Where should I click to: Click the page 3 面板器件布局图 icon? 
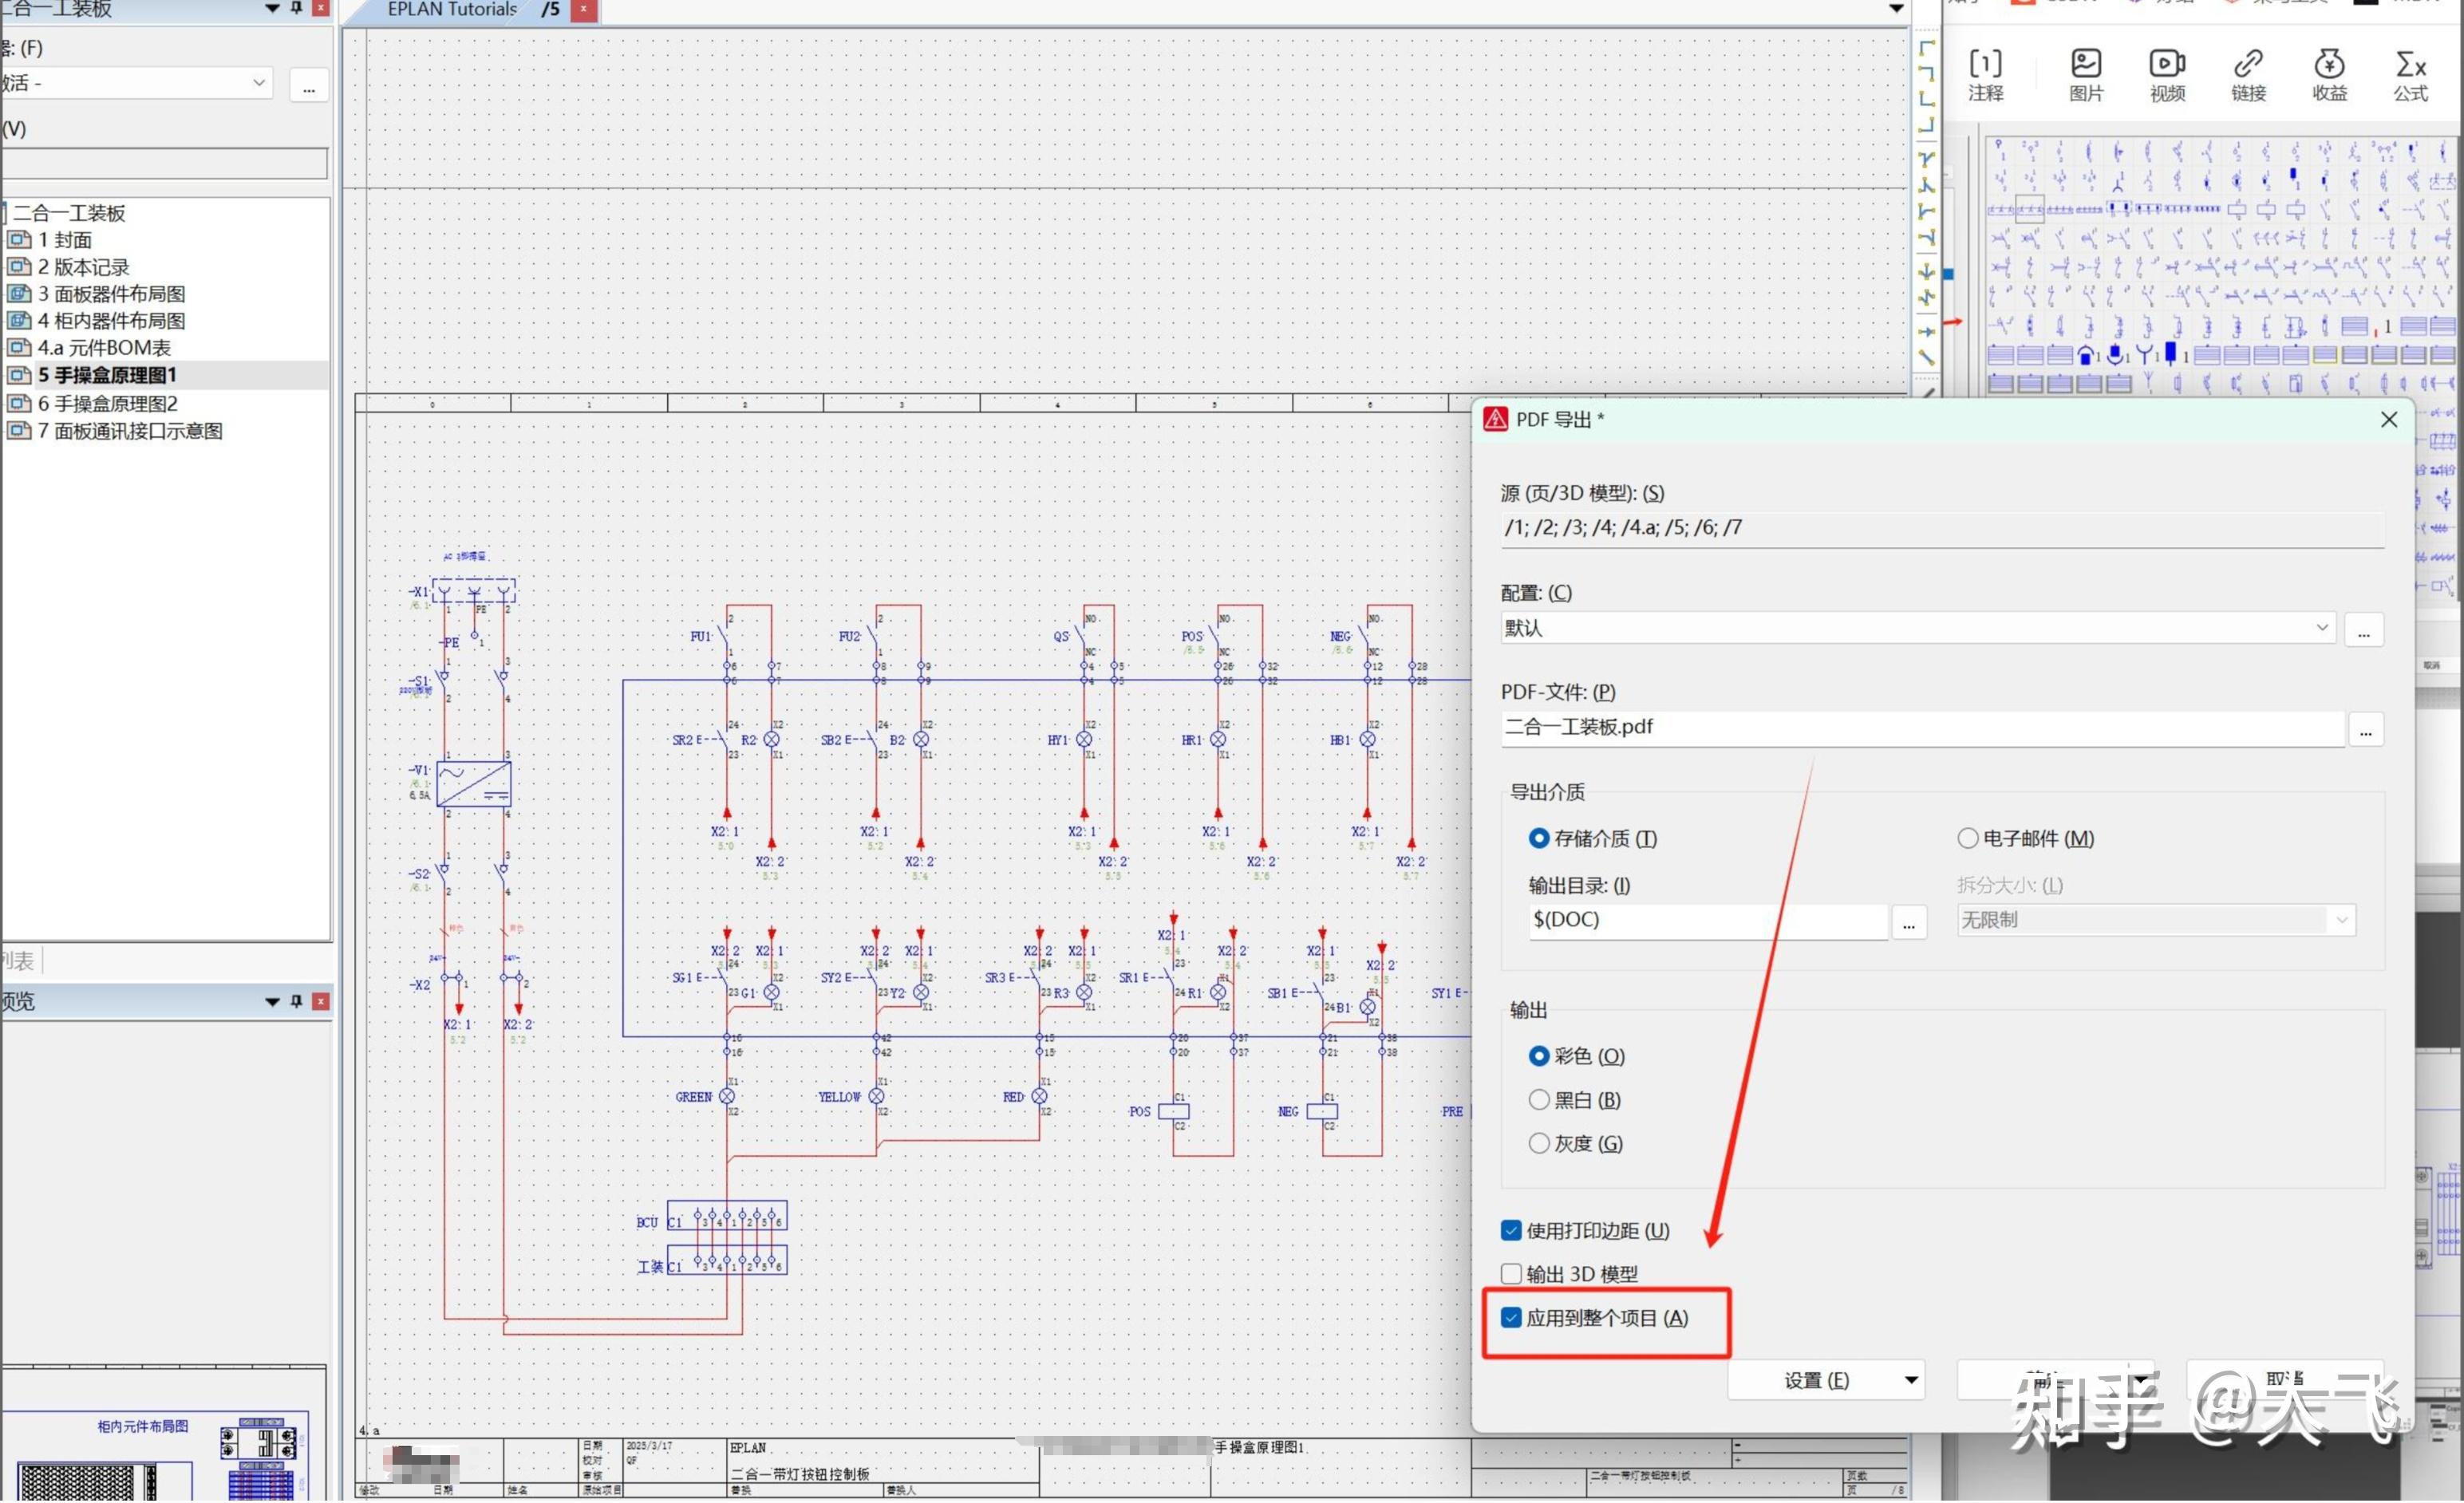coord(19,293)
